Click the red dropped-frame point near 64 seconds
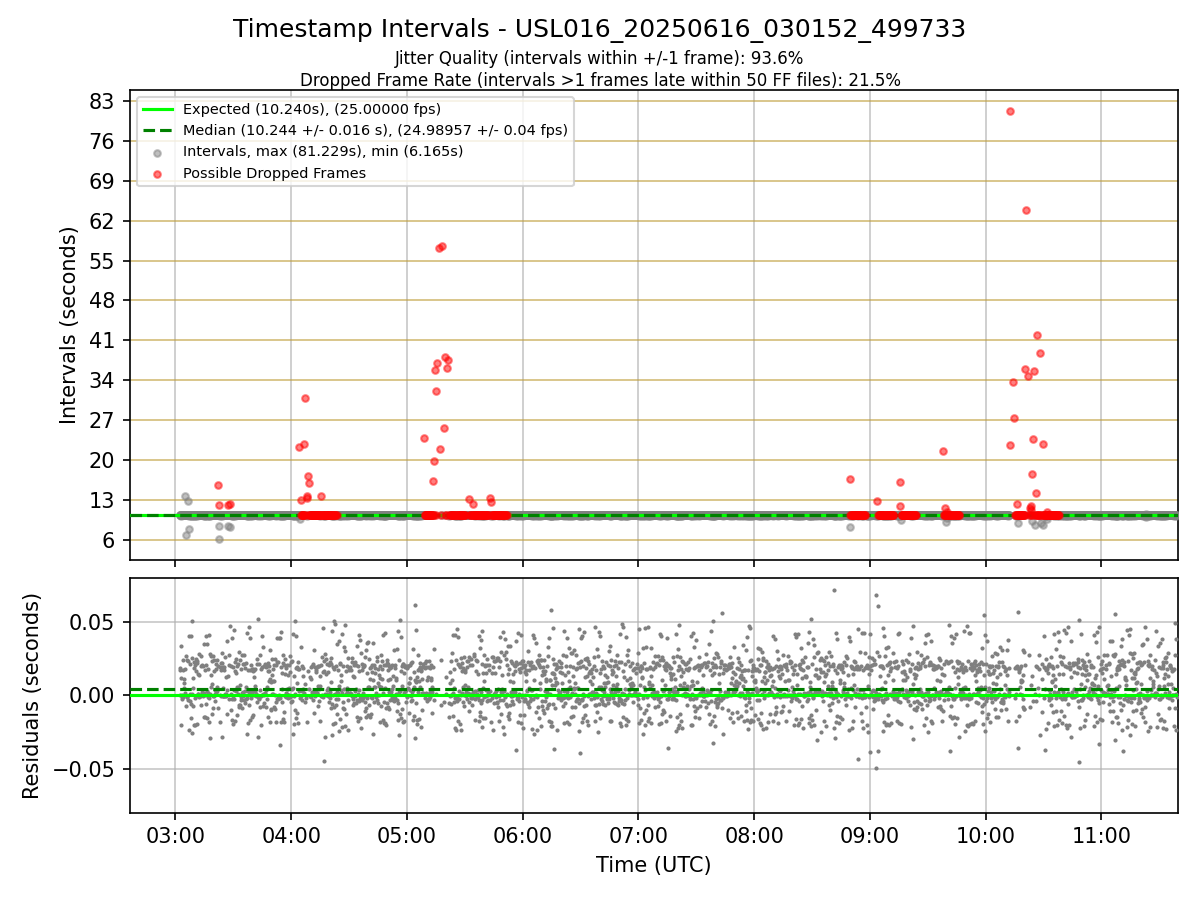The height and width of the screenshot is (900, 1200). tap(1026, 210)
